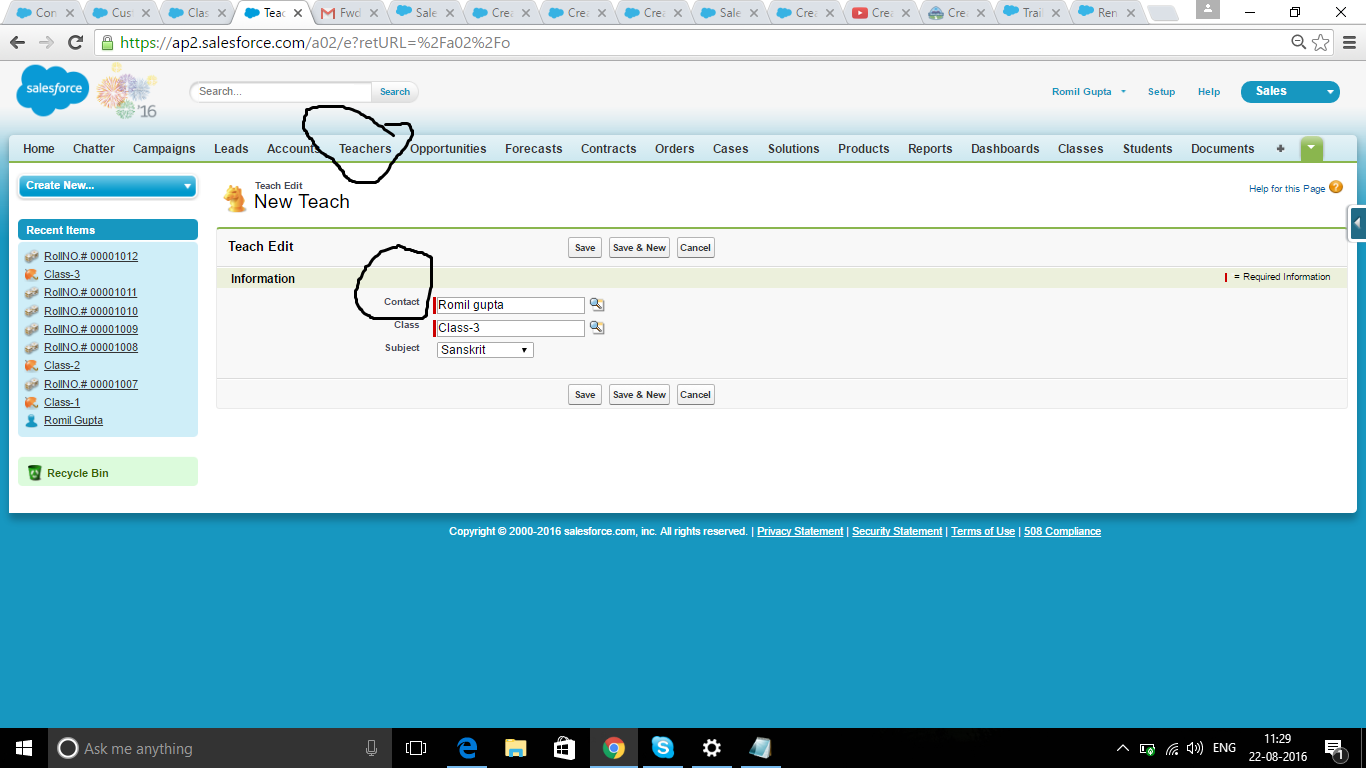Open the Chrome three-dot menu
The image size is (1366, 768).
[x=1348, y=43]
